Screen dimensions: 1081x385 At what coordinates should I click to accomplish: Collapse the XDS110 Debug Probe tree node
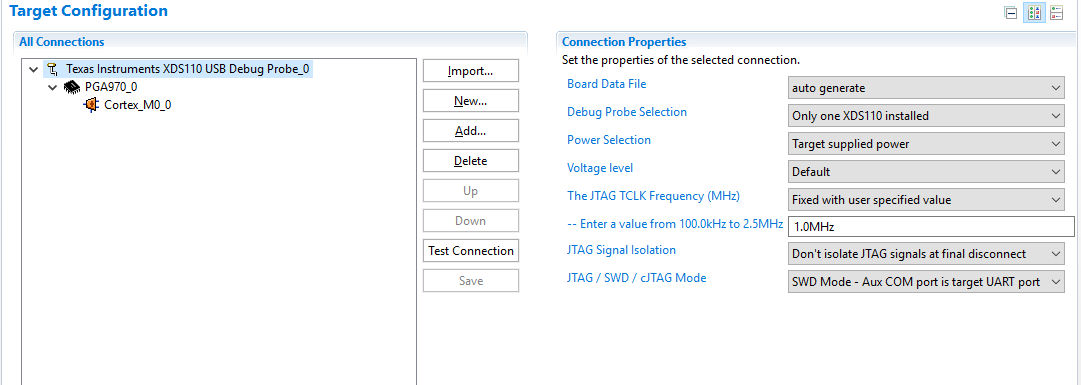[34, 70]
